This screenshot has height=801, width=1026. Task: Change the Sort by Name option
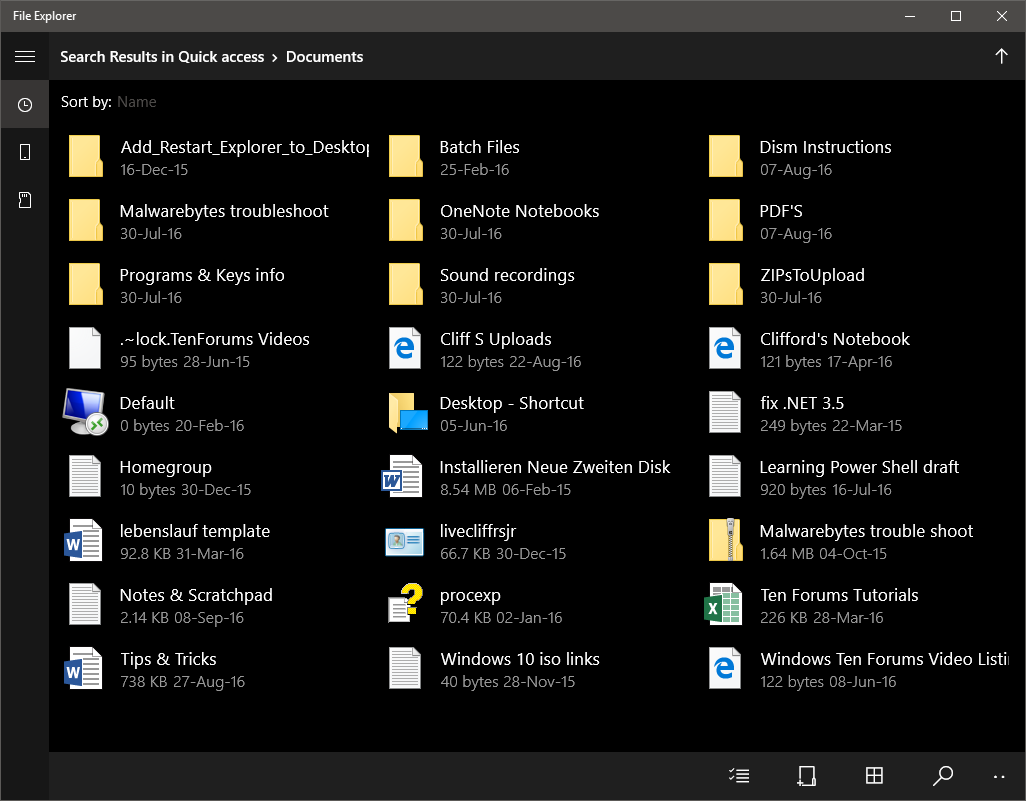point(137,102)
